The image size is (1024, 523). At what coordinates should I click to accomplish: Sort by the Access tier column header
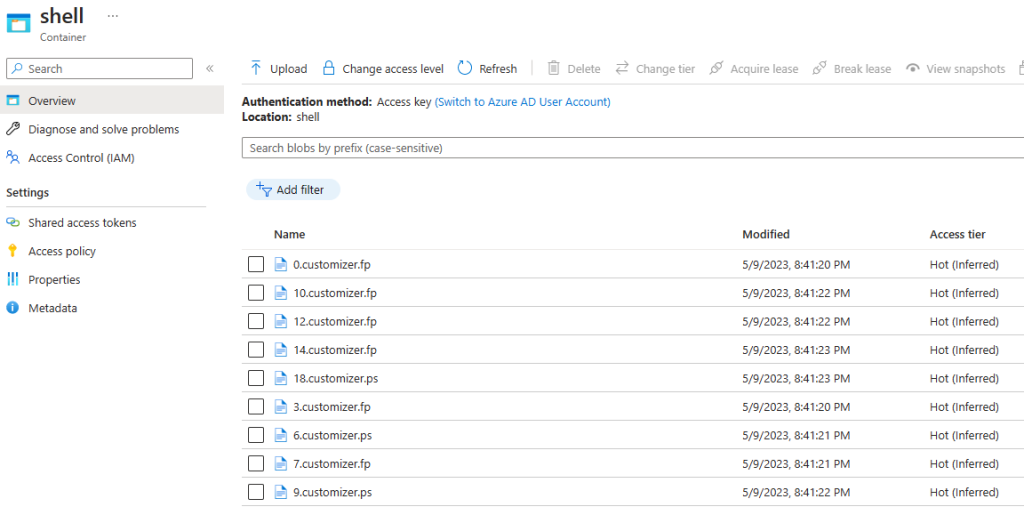pos(957,234)
